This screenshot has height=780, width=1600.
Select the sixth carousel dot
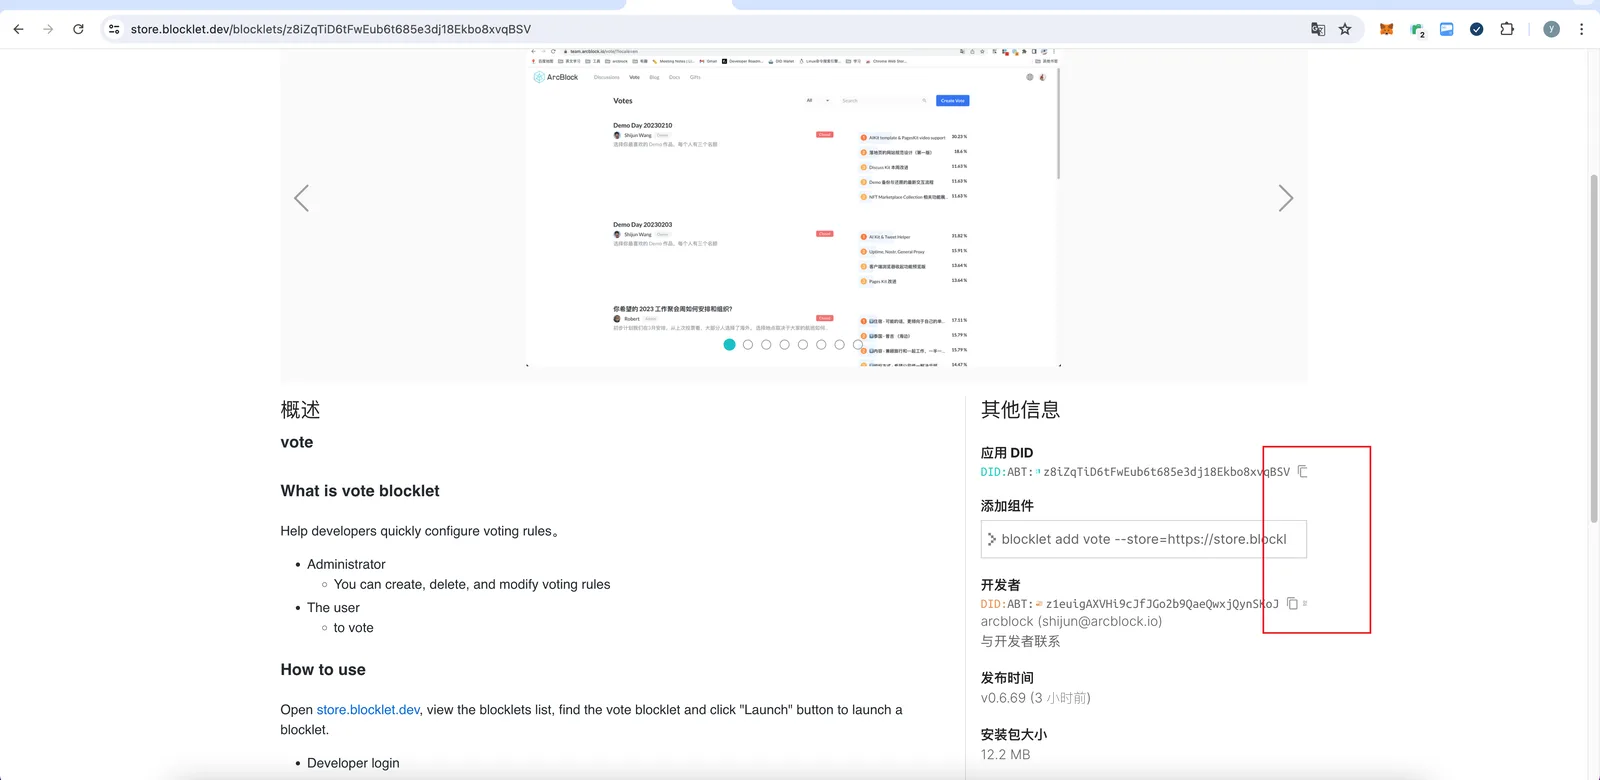coord(821,345)
